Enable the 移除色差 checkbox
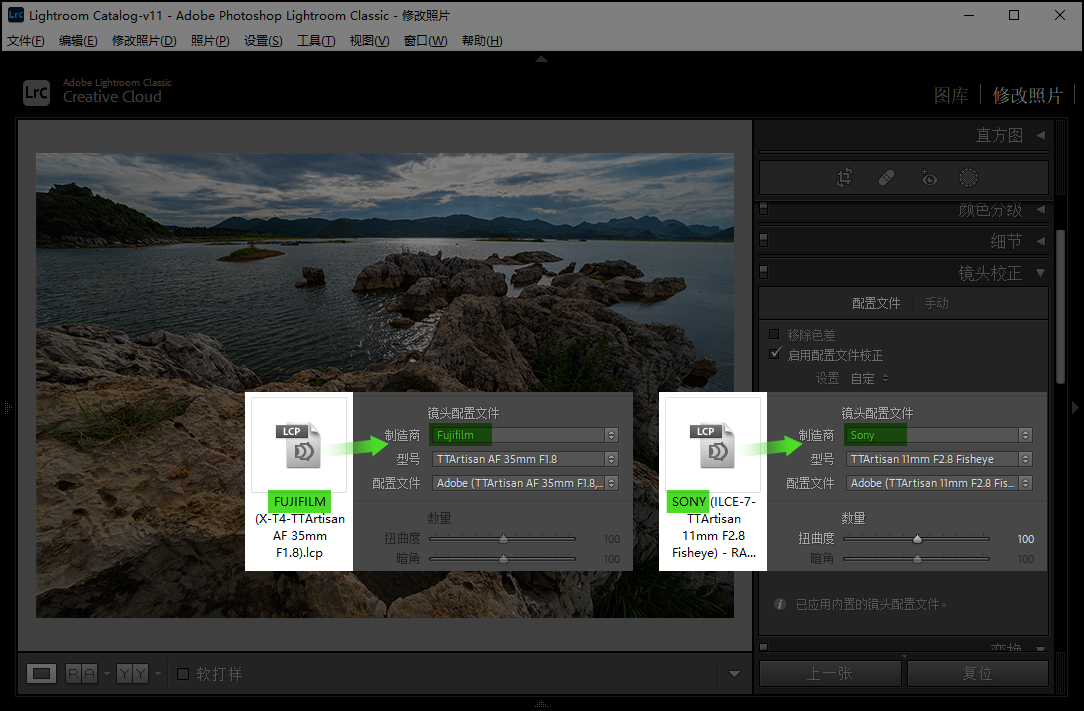1084x711 pixels. (x=774, y=335)
